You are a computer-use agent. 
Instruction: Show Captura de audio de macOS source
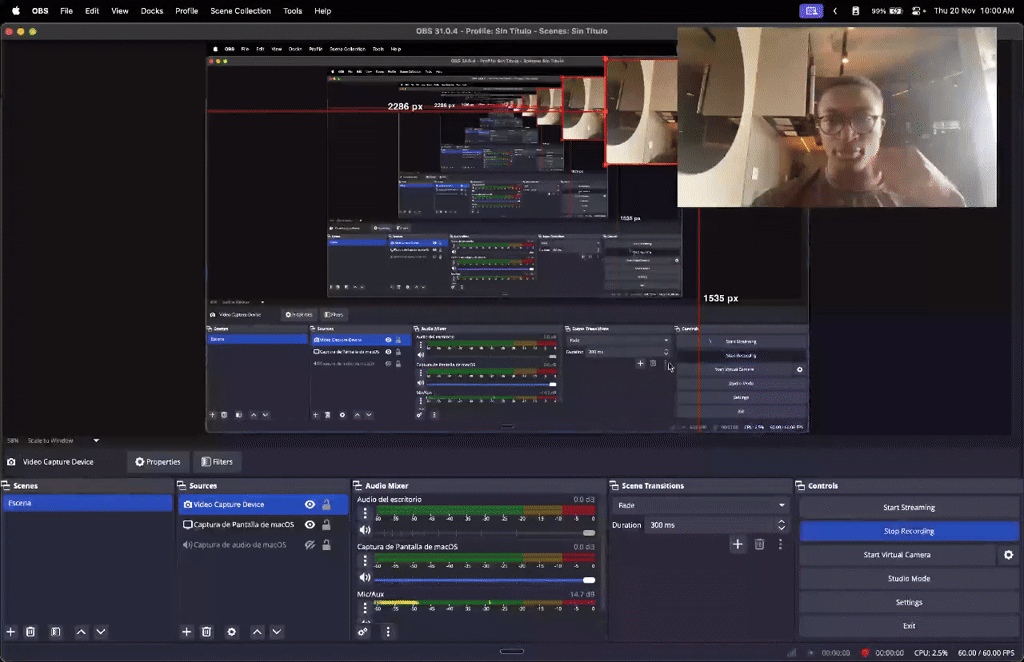[x=310, y=544]
